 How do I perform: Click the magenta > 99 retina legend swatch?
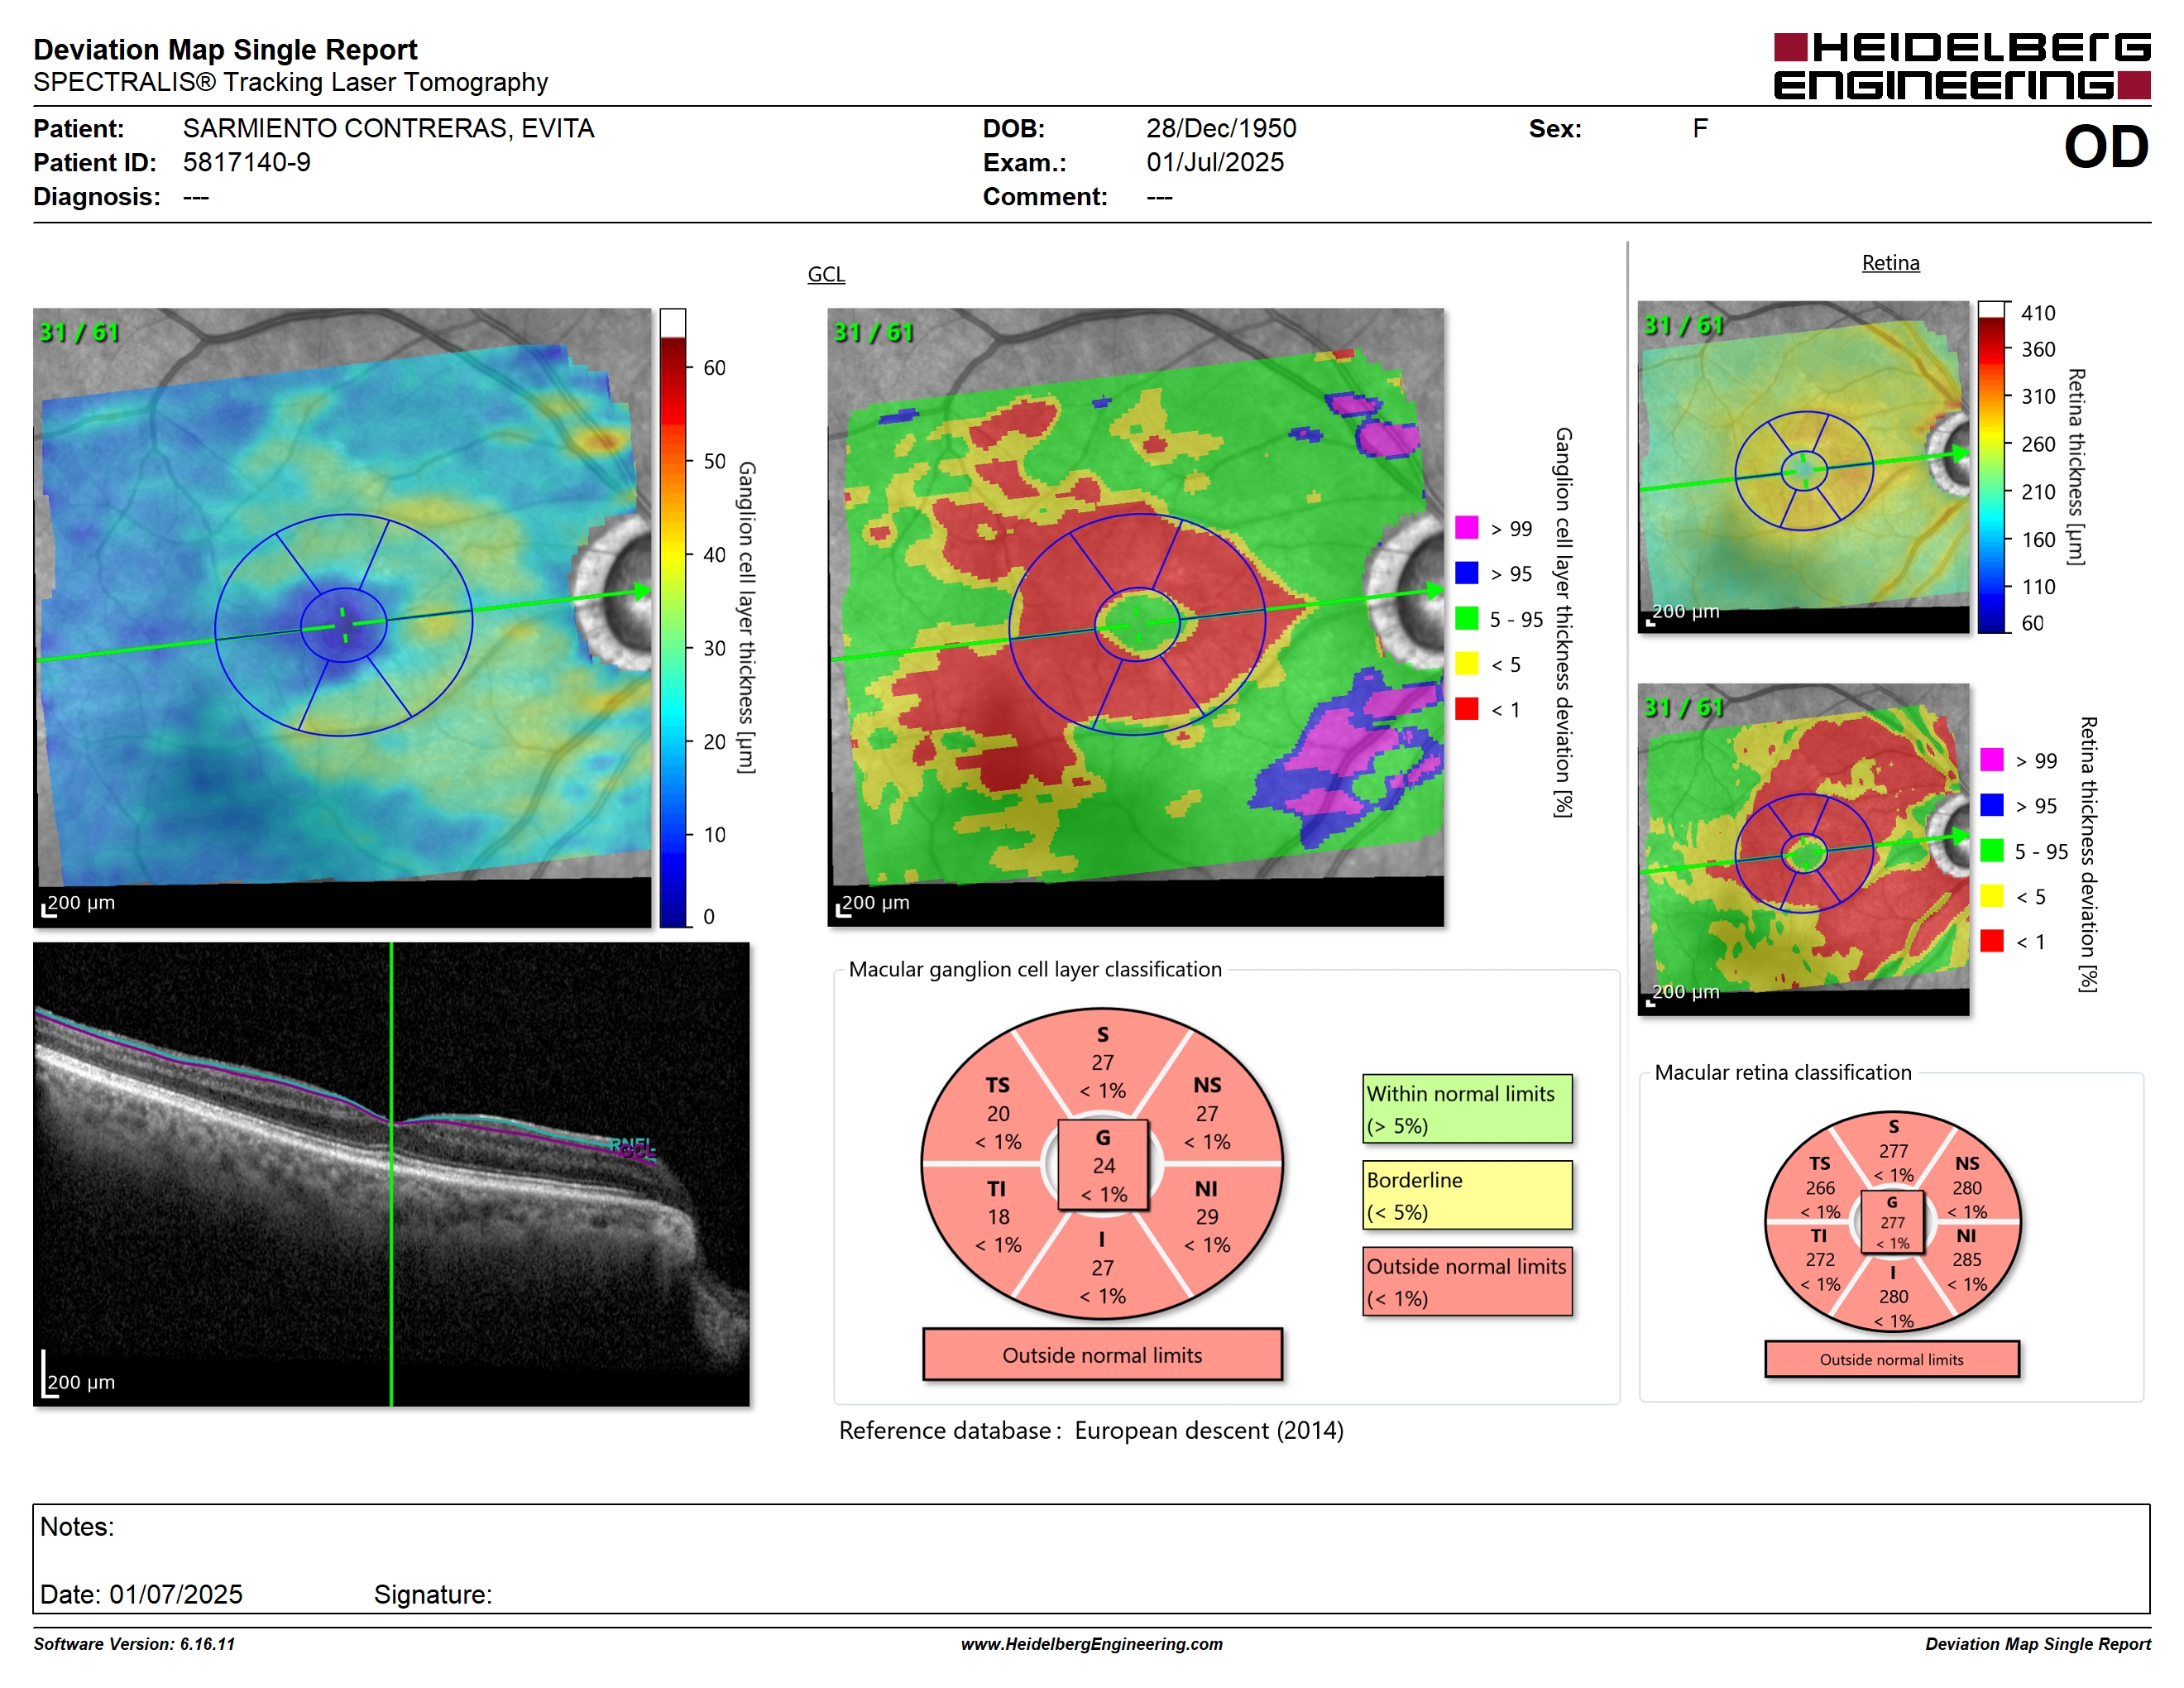tap(1991, 759)
